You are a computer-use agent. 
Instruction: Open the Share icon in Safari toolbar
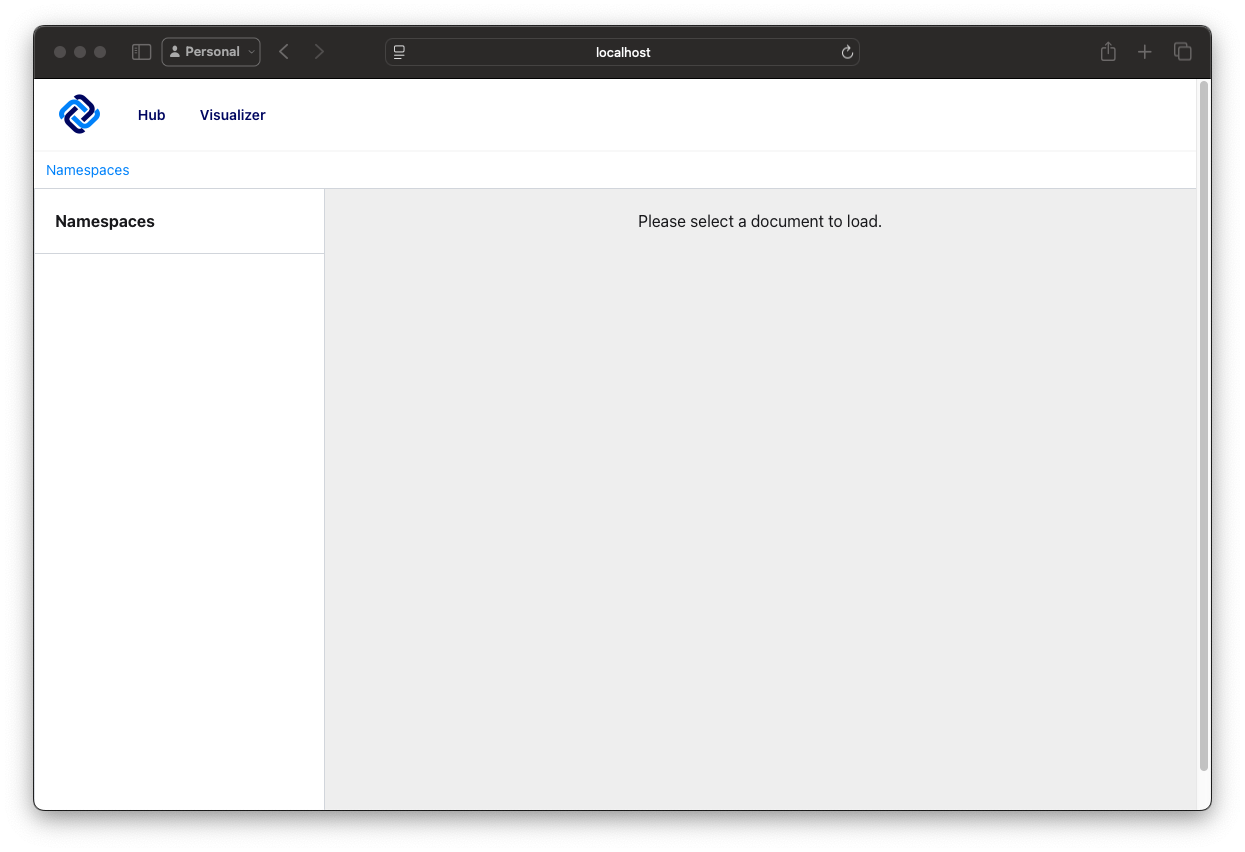[1108, 52]
